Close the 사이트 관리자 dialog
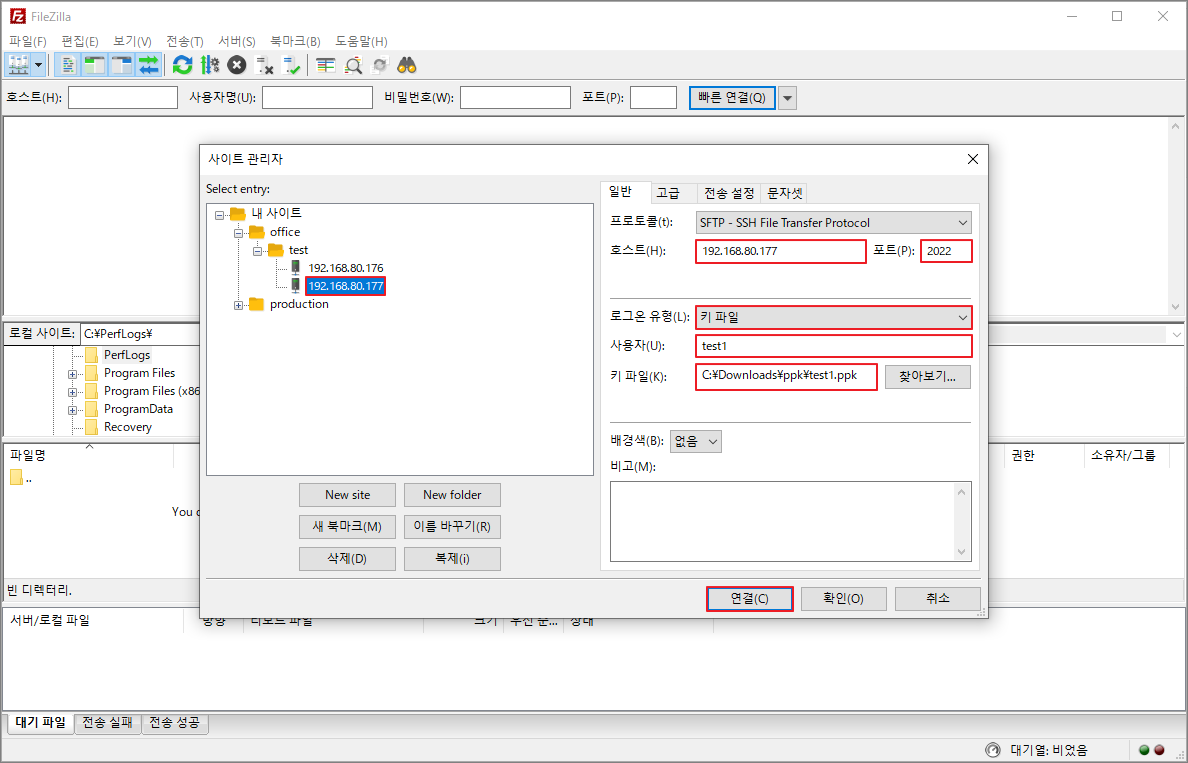Viewport: 1188px width, 763px height. point(973,159)
